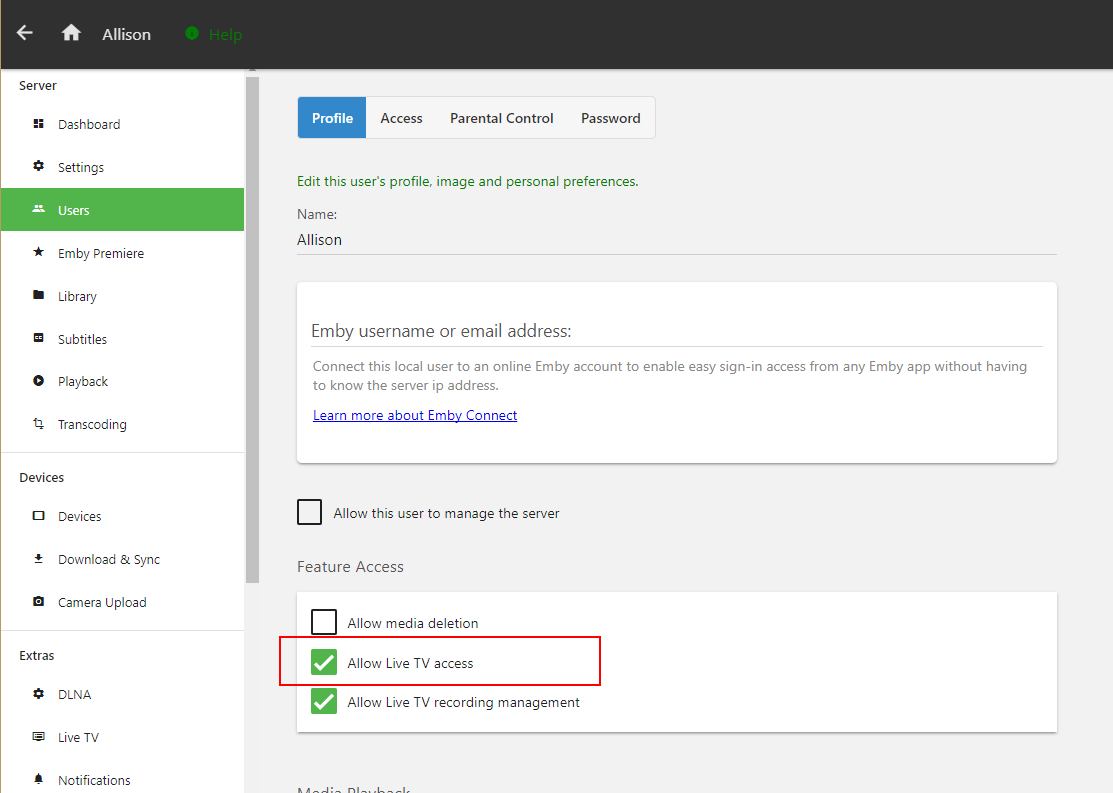Open Emby Premiere page

pyautogui.click(x=123, y=253)
